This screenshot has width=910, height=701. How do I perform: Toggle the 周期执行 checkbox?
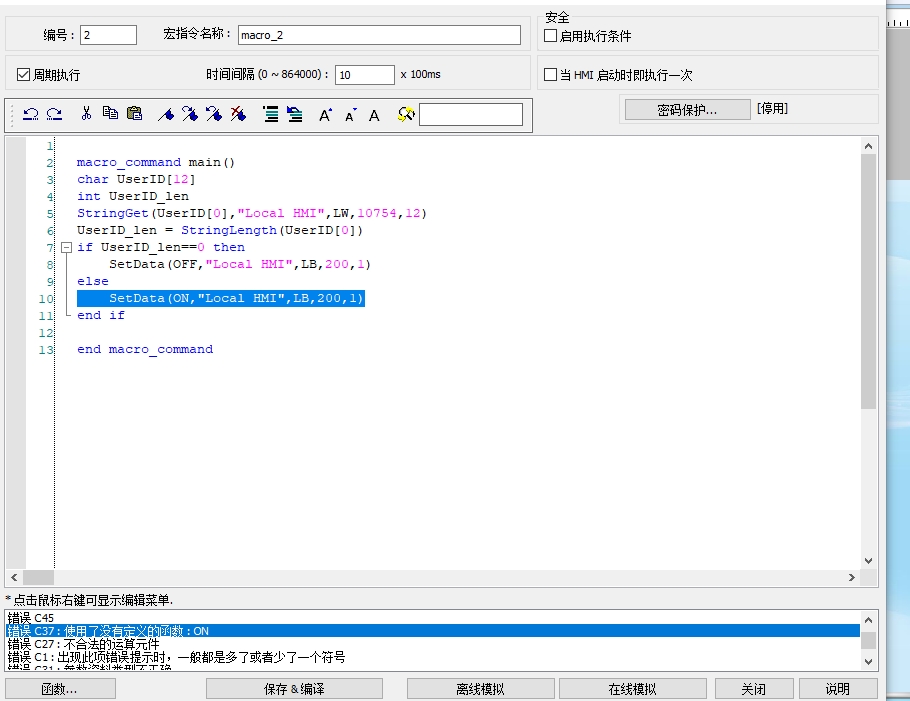pos(25,75)
